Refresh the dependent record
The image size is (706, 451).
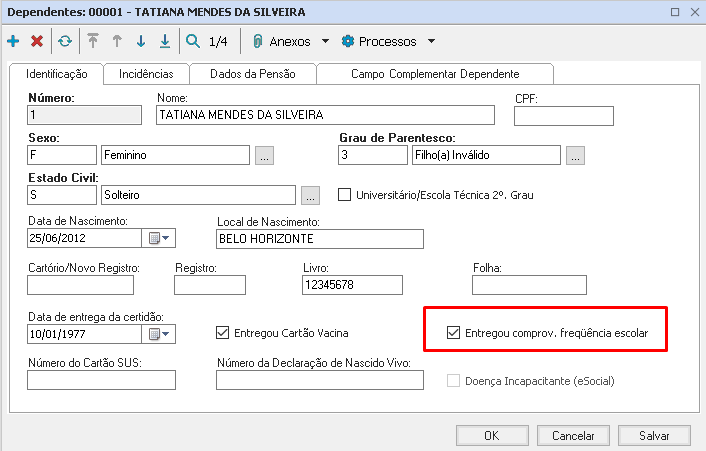click(x=65, y=41)
